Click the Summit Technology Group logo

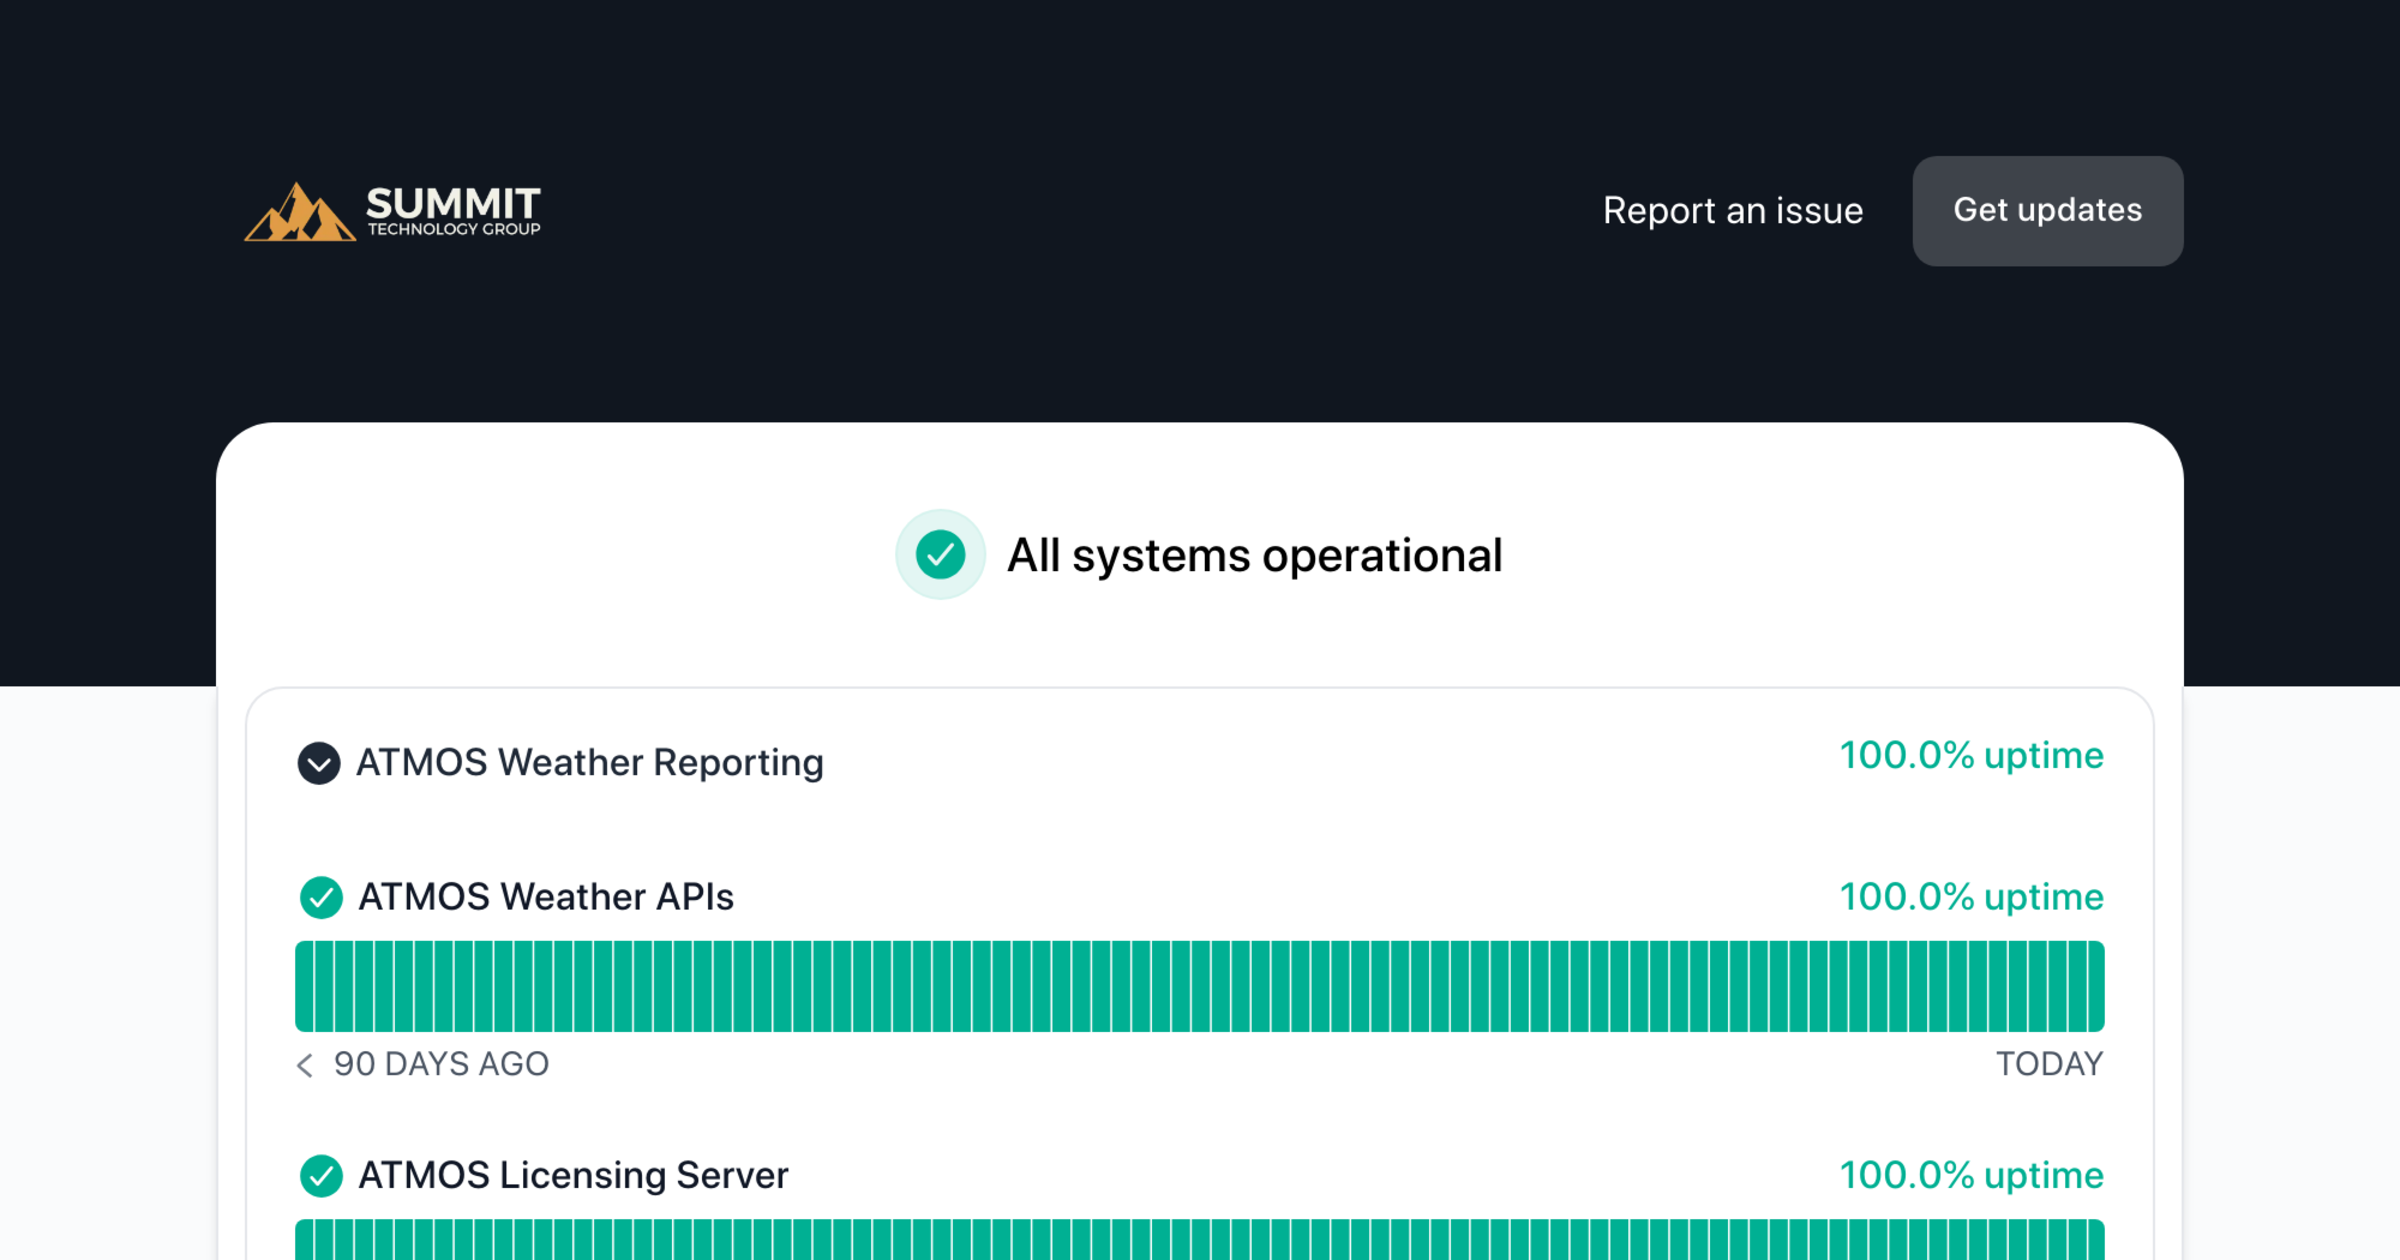pyautogui.click(x=393, y=211)
